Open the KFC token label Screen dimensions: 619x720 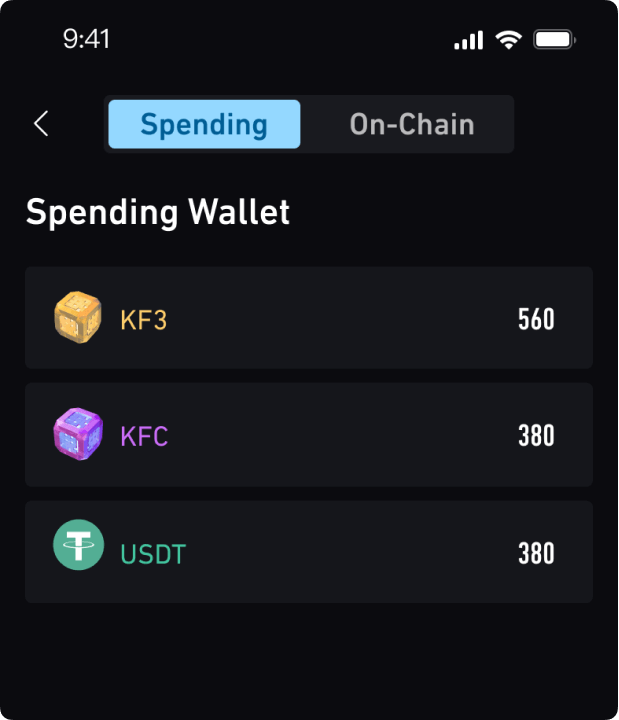(x=145, y=437)
